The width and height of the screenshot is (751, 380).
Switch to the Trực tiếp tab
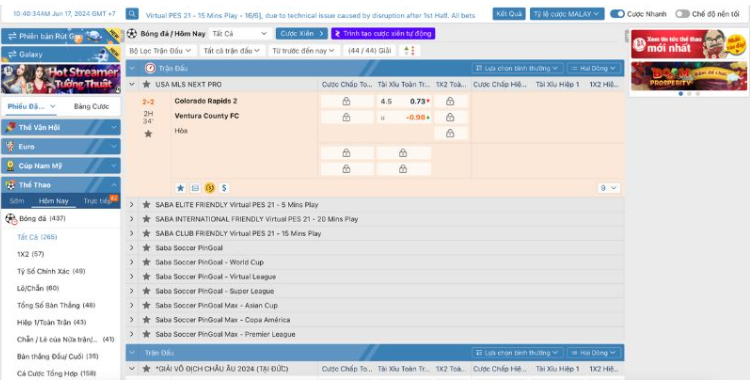(98, 201)
